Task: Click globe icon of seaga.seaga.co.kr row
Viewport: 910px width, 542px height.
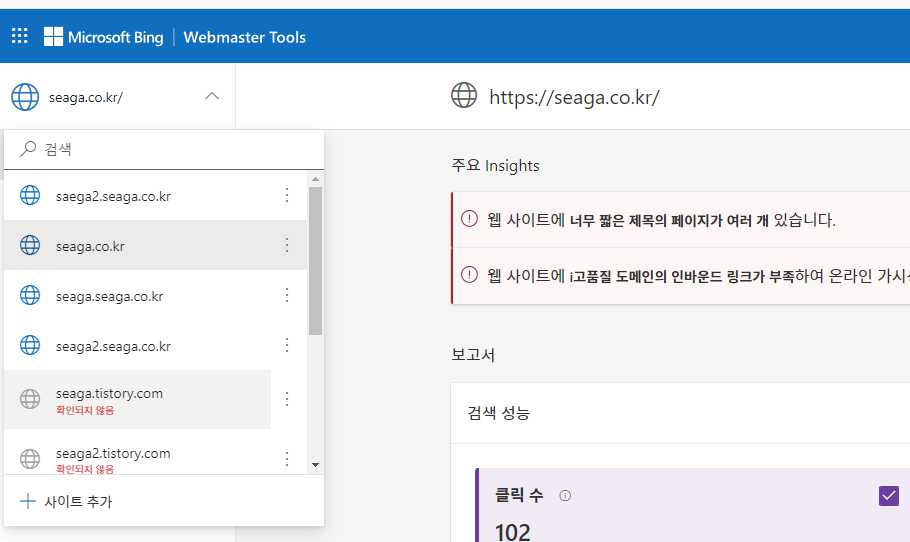Action: 30,295
